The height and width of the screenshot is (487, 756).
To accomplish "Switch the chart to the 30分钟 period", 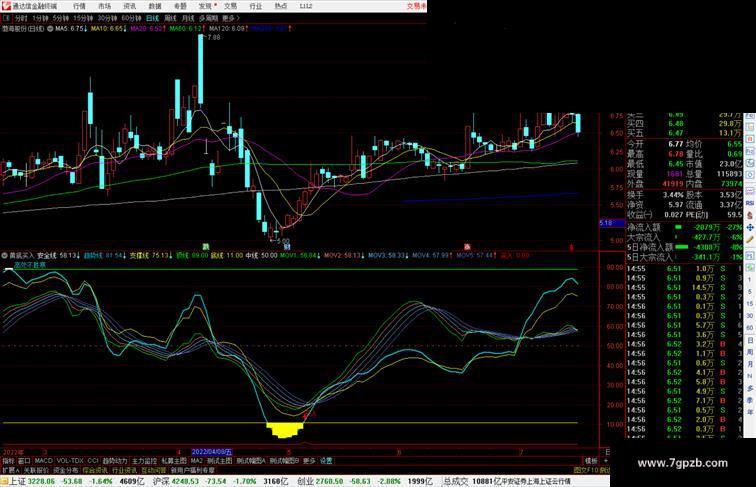I will click(x=107, y=18).
